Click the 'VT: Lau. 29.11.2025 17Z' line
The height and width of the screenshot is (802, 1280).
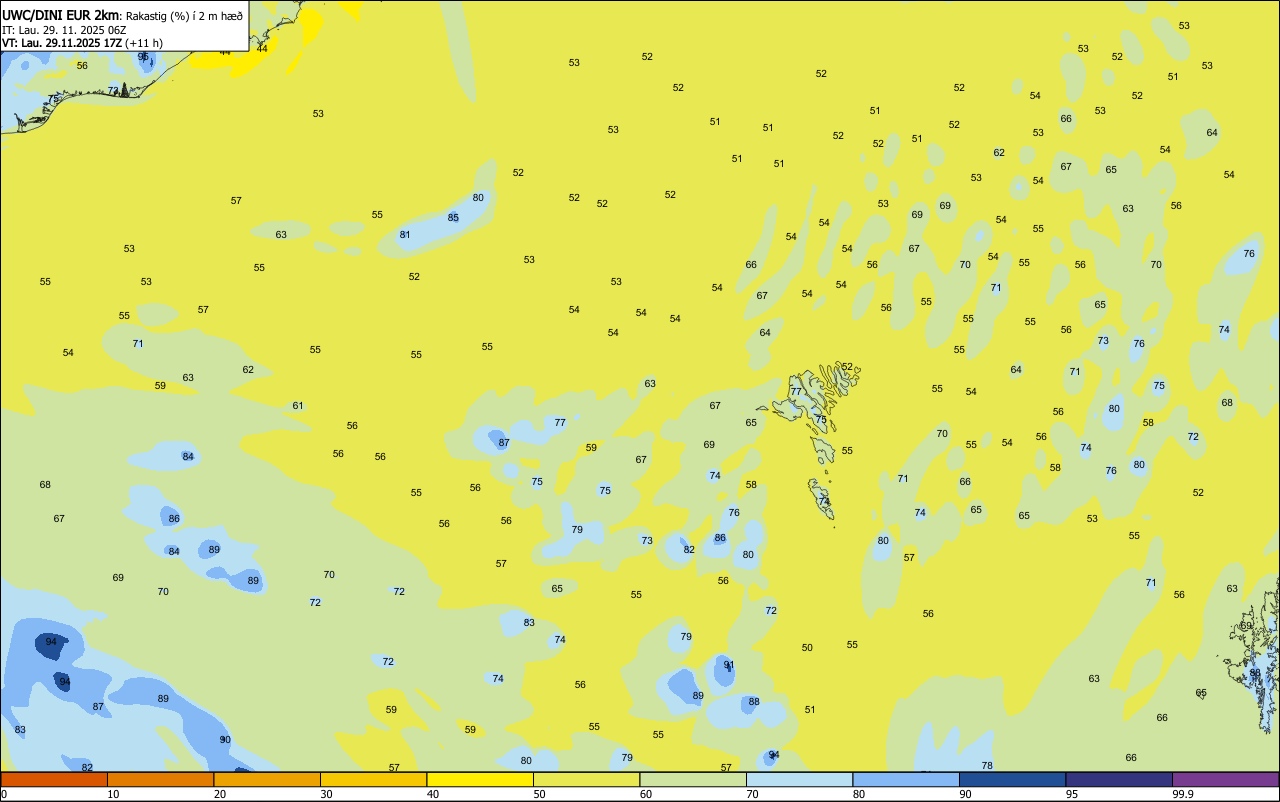point(62,43)
